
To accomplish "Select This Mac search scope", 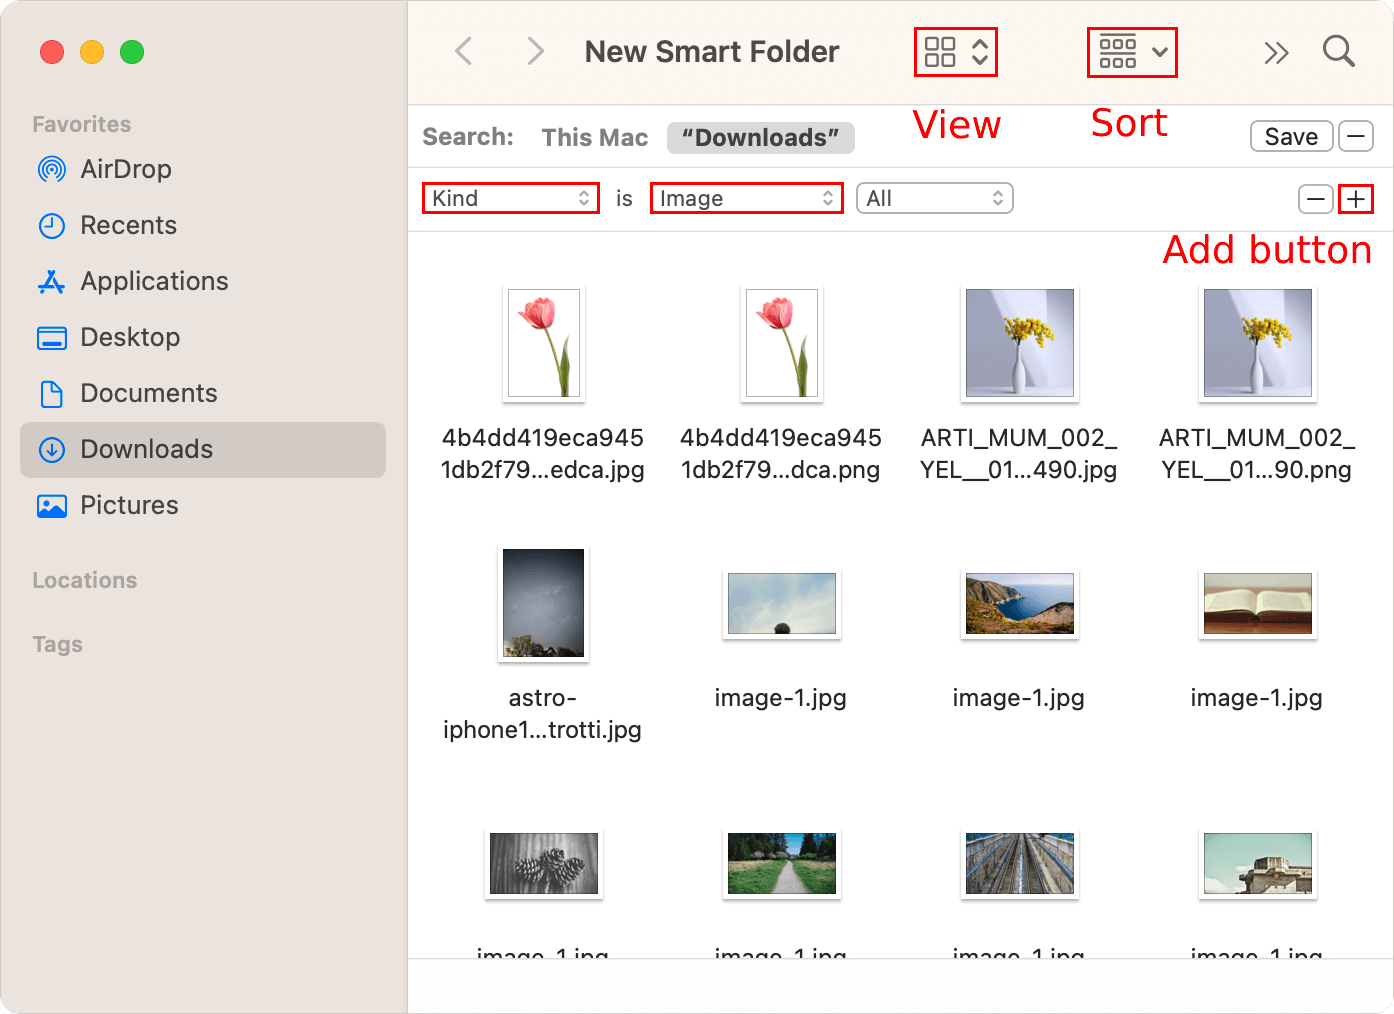I will (x=595, y=137).
